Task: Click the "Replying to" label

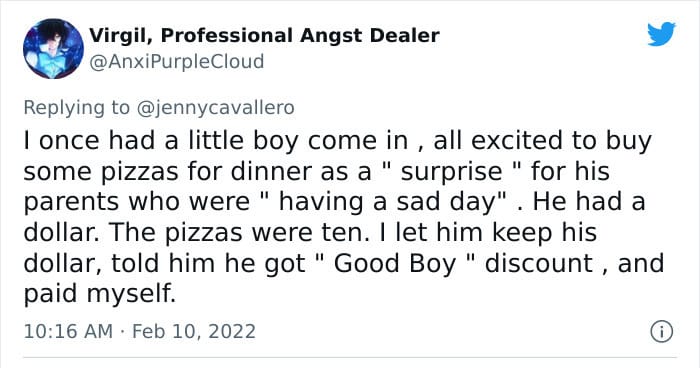Action: click(x=76, y=108)
